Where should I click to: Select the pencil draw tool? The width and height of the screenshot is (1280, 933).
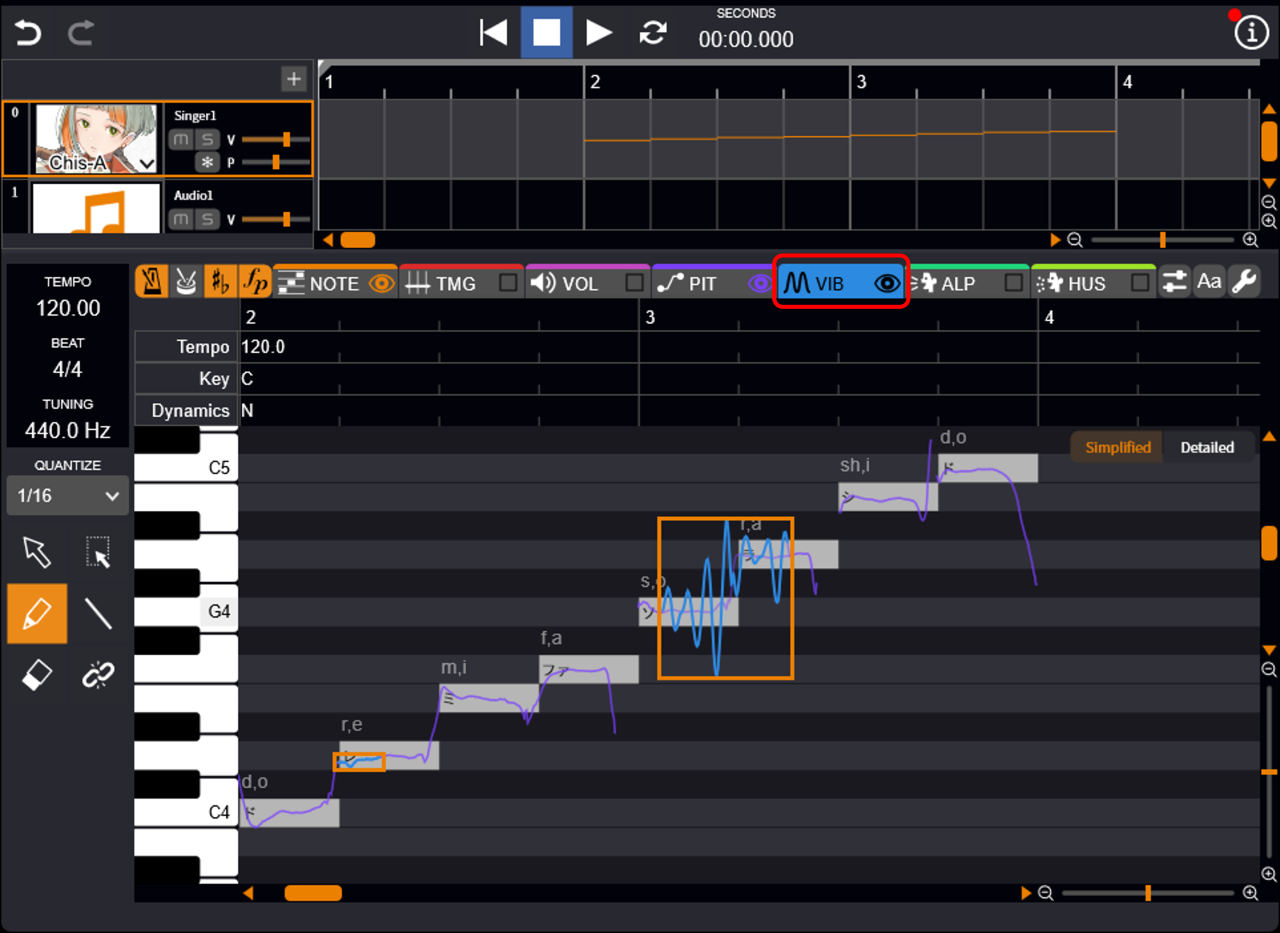(37, 613)
